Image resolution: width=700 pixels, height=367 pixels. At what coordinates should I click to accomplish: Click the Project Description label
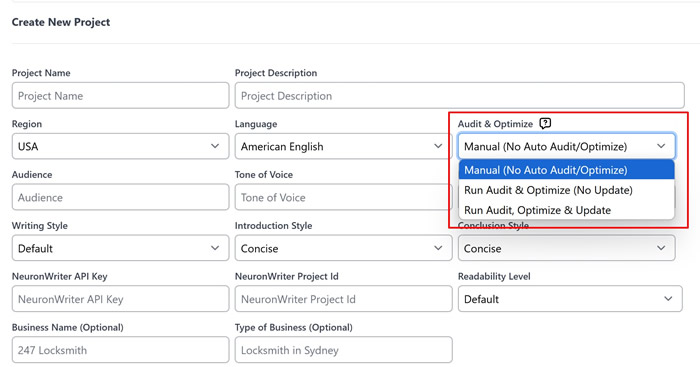276,73
